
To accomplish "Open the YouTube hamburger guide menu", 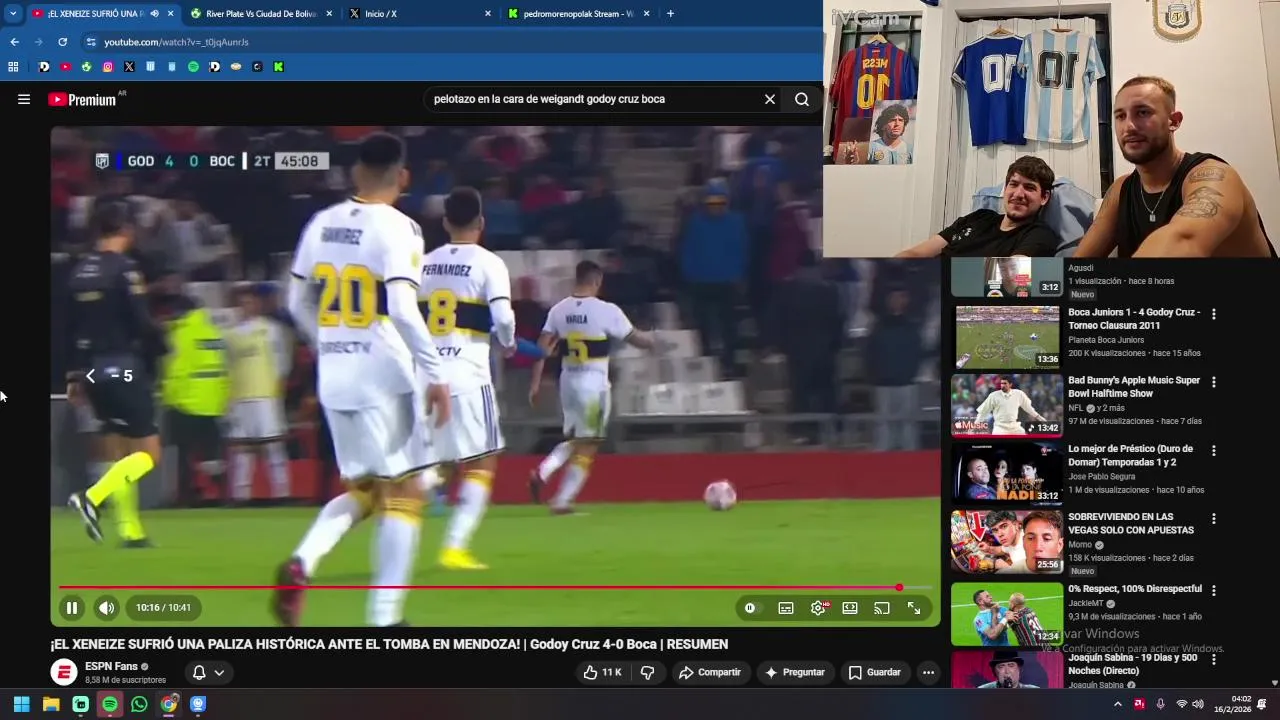I will click(x=24, y=99).
